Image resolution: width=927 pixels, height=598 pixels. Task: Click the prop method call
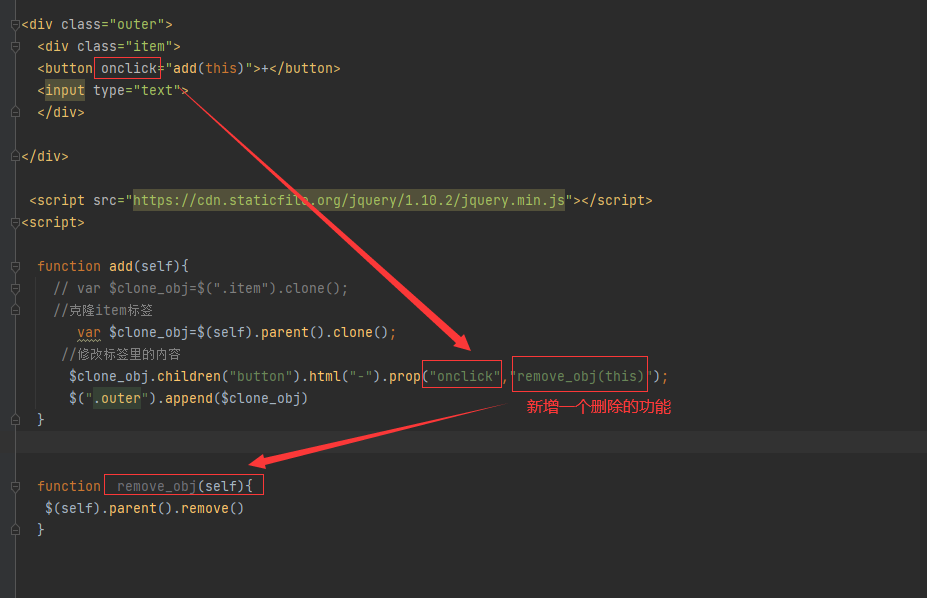[404, 376]
